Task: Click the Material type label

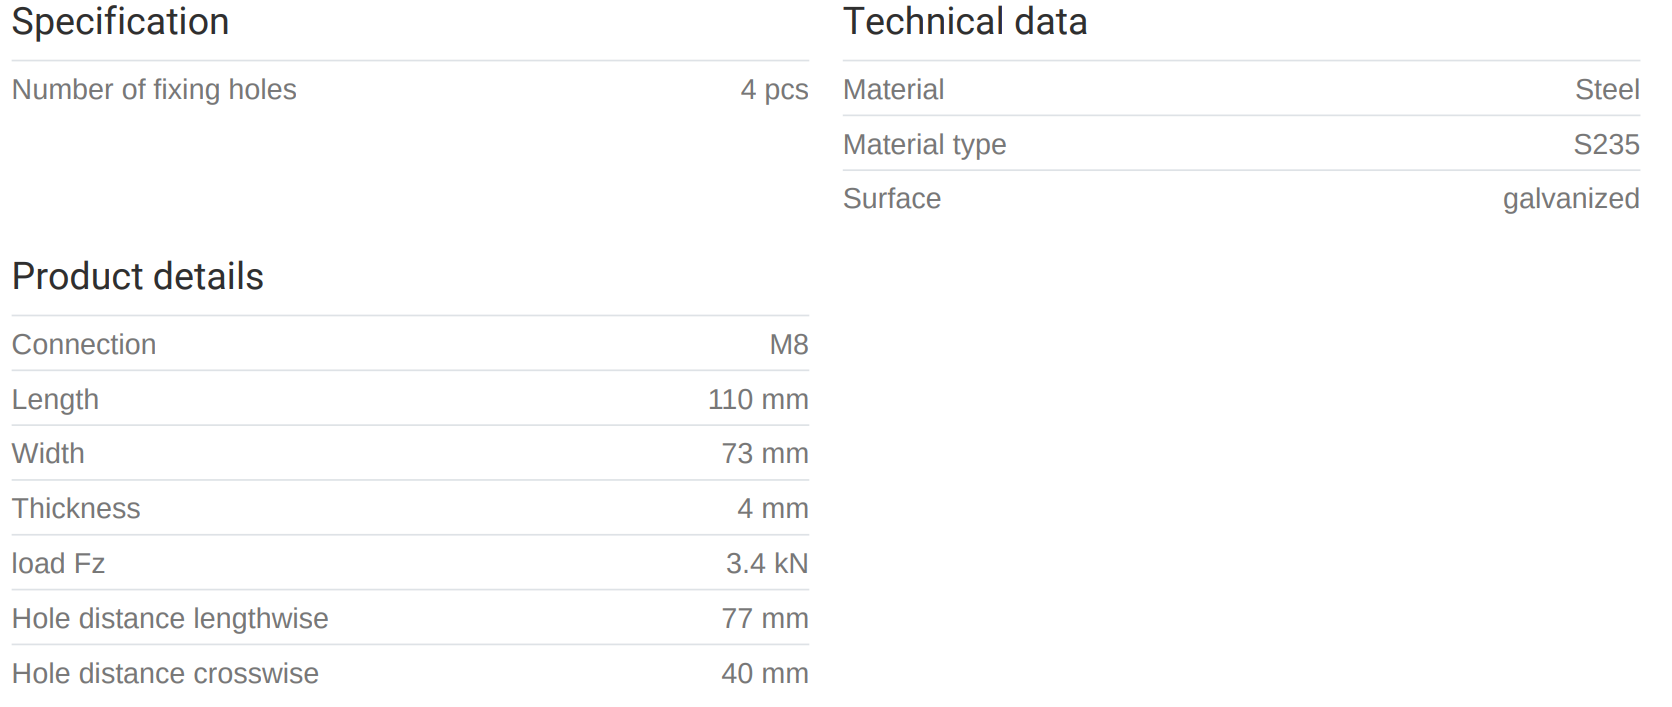Action: [924, 145]
